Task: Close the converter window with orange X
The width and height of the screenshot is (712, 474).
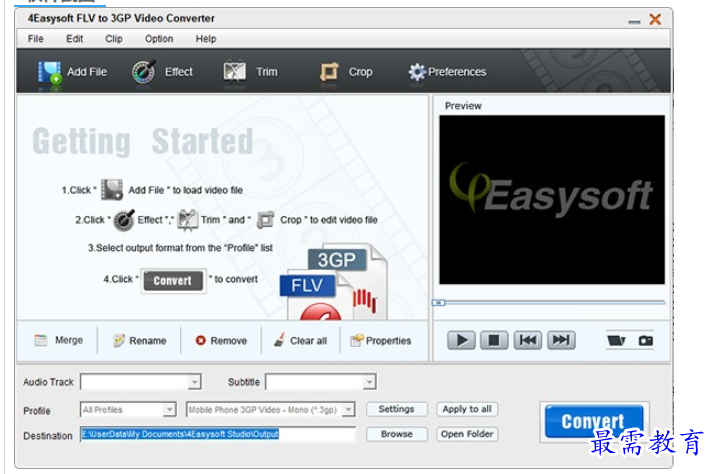Action: [655, 19]
